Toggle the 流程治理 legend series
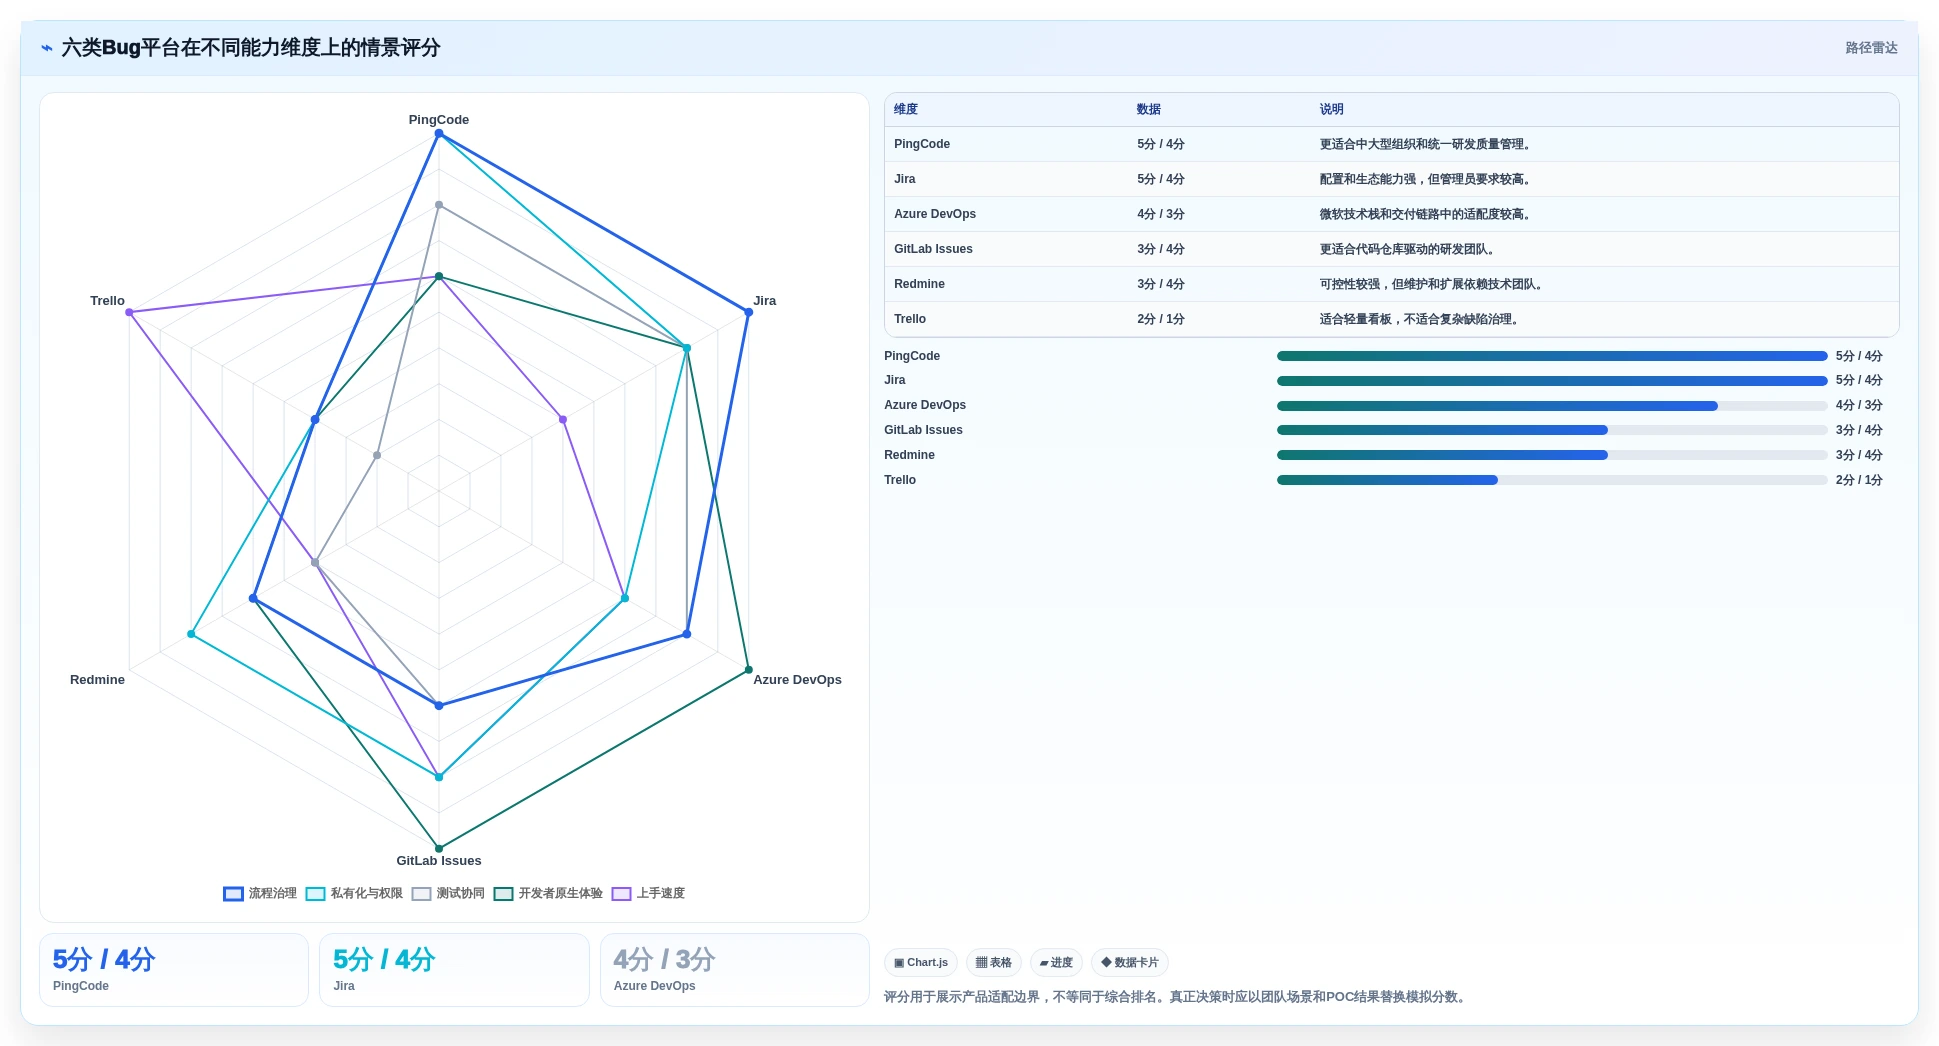 260,893
